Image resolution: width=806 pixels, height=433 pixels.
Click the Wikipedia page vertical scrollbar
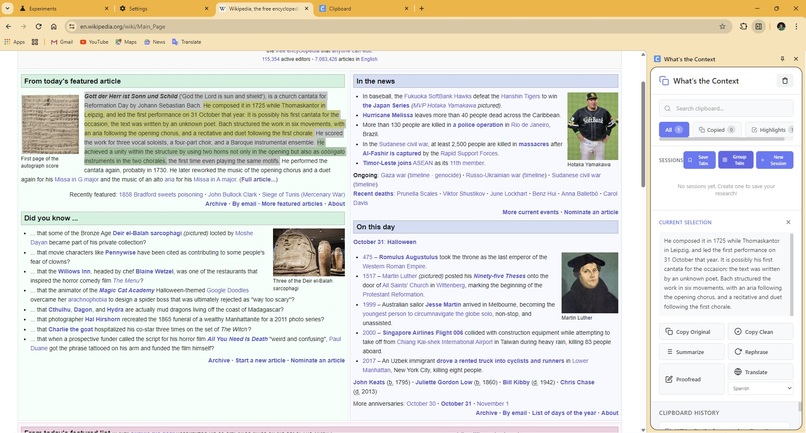pyautogui.click(x=643, y=134)
